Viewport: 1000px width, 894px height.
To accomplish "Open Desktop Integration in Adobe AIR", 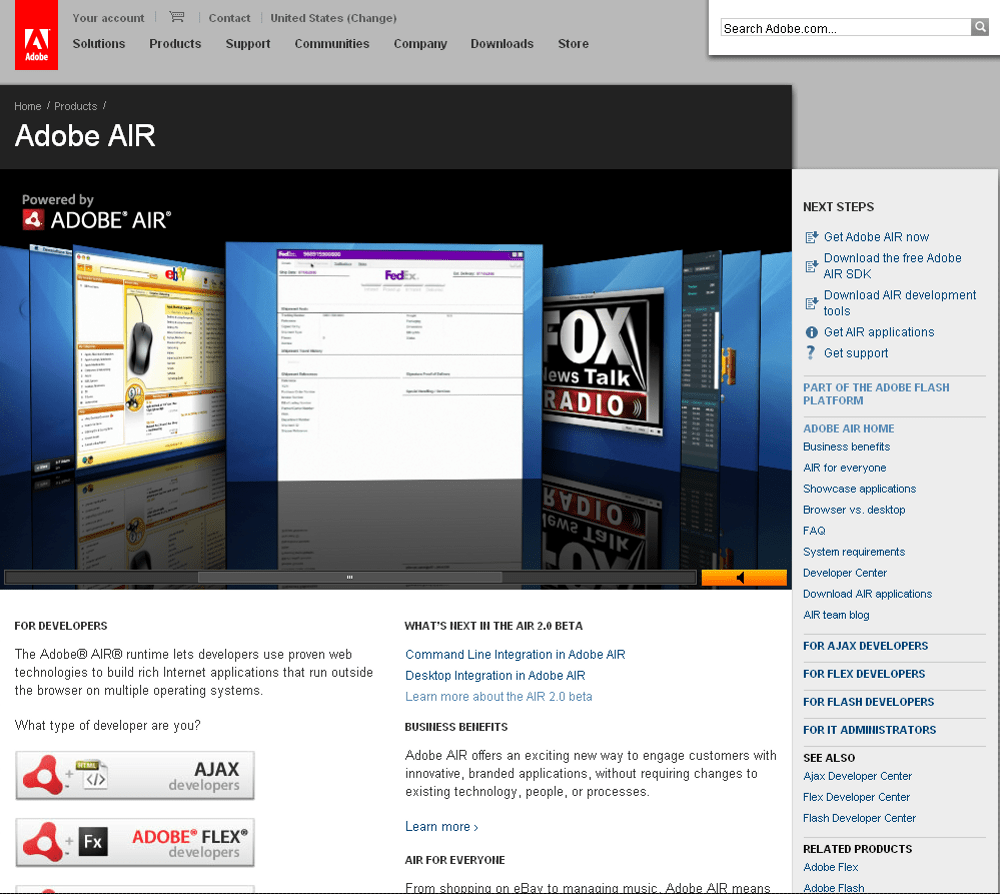I will click(x=495, y=675).
